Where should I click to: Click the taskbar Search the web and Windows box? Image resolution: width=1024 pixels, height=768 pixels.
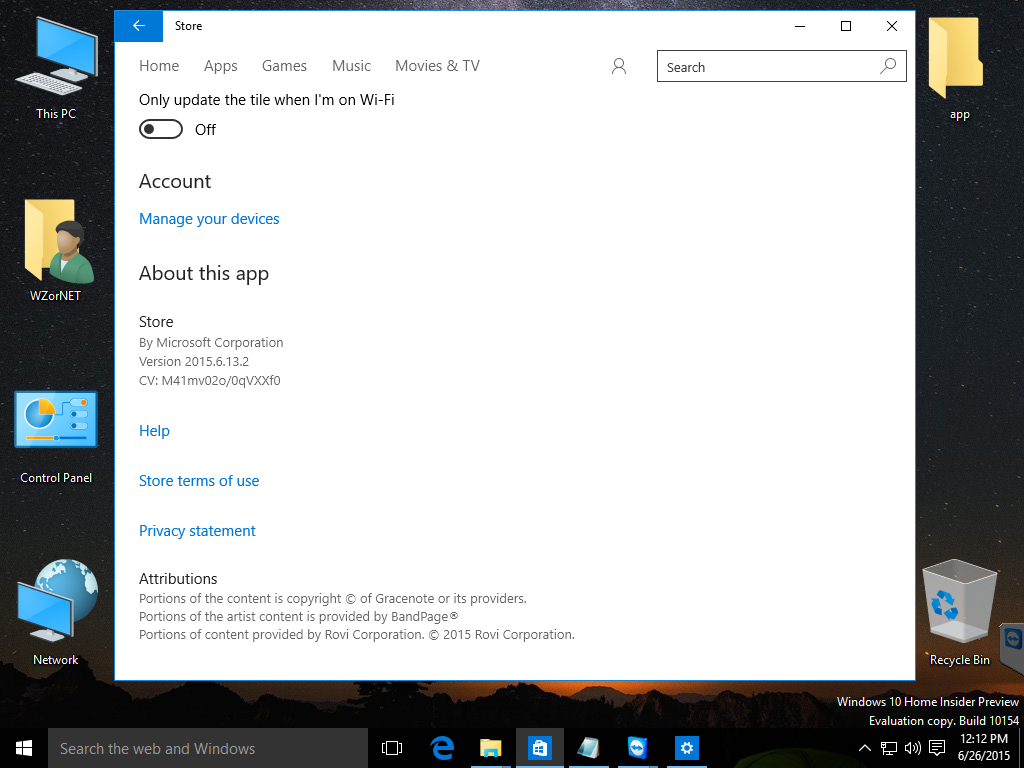click(208, 748)
